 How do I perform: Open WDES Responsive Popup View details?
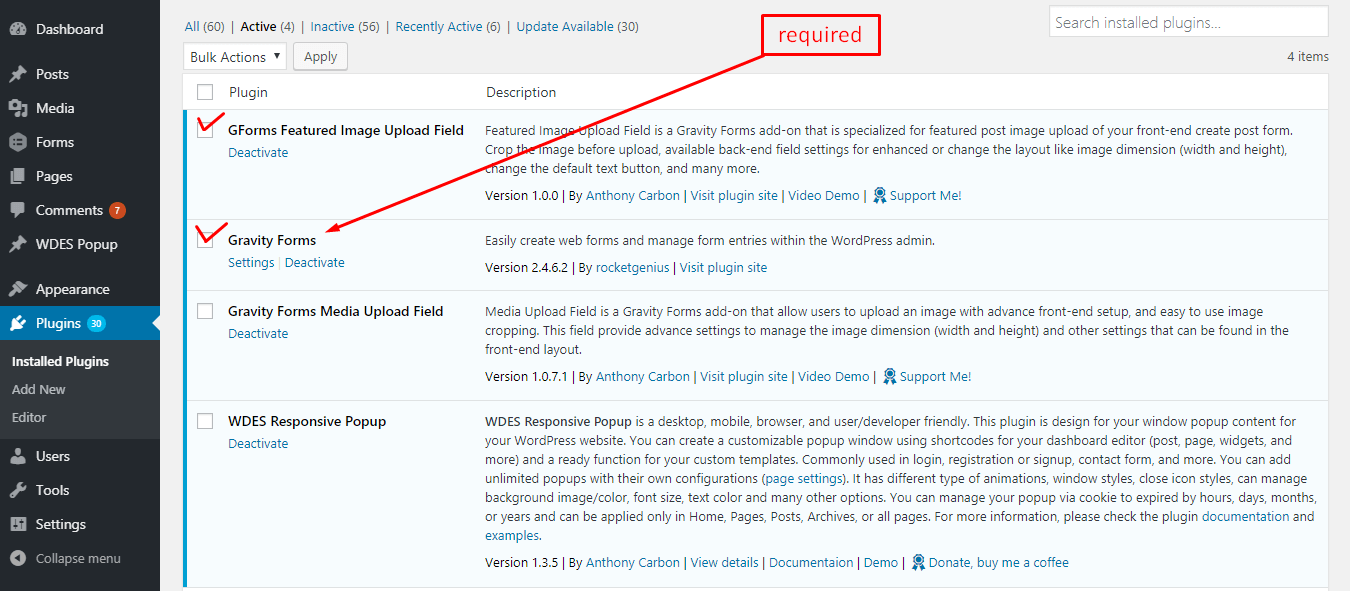[x=724, y=563]
